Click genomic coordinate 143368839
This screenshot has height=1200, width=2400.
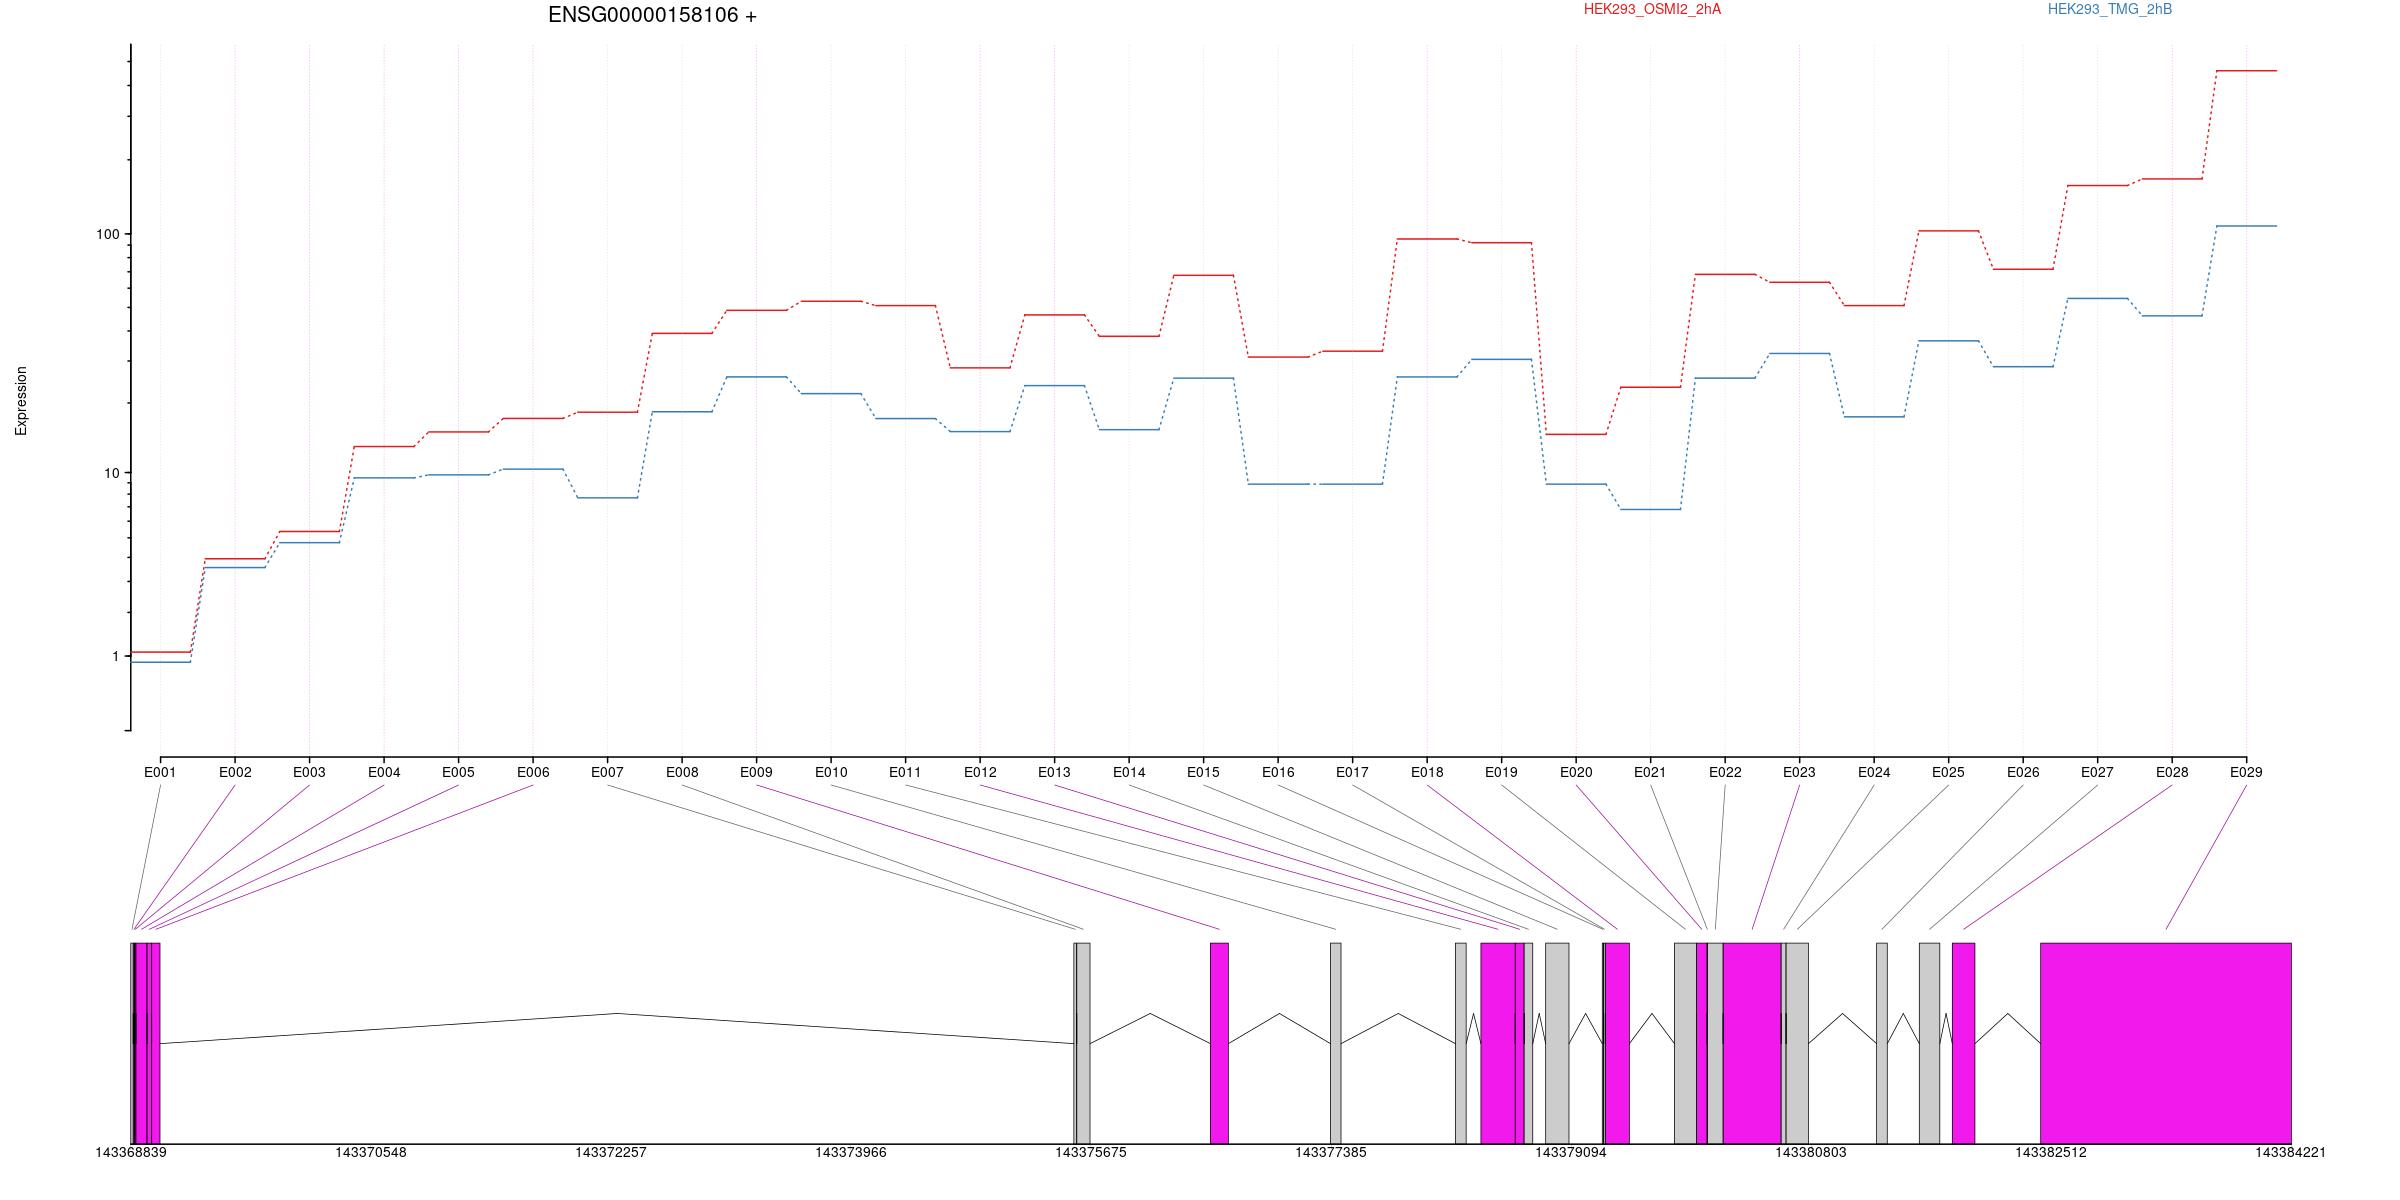pos(131,1152)
